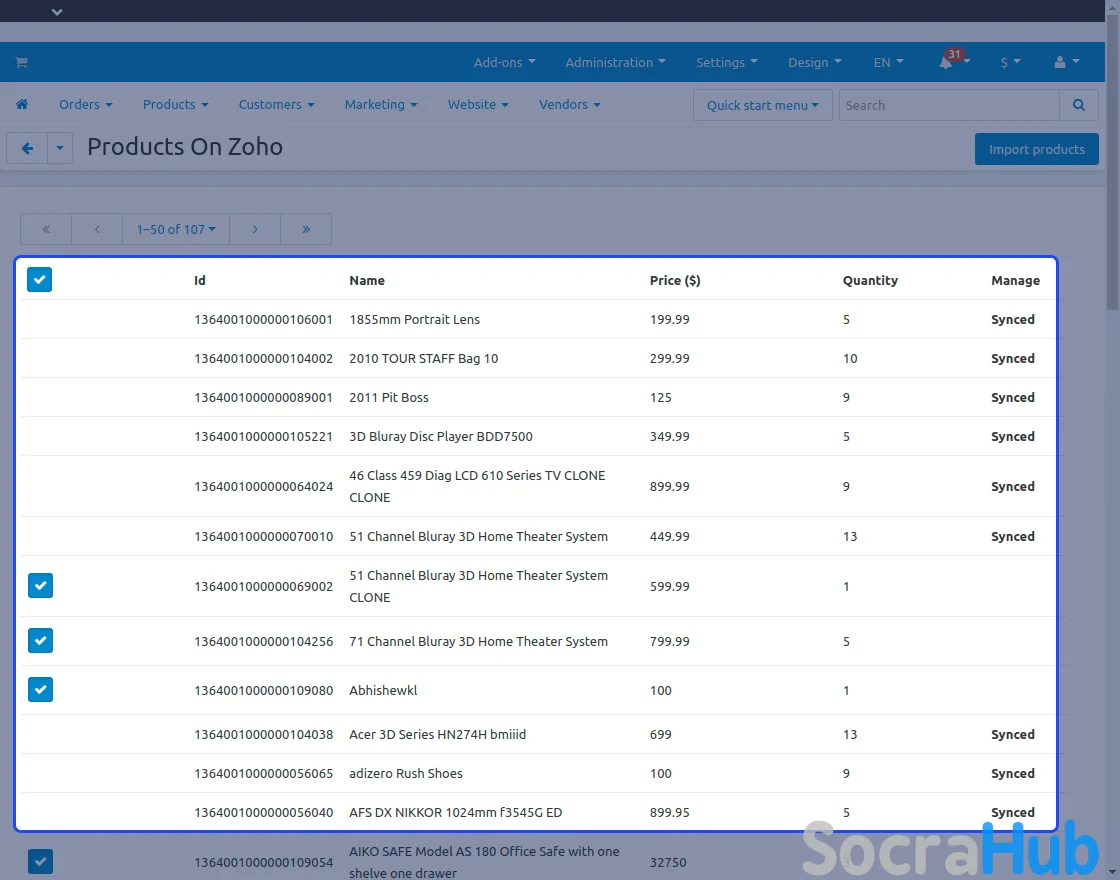Image resolution: width=1120 pixels, height=880 pixels.
Task: Click the home icon
Action: 21,104
